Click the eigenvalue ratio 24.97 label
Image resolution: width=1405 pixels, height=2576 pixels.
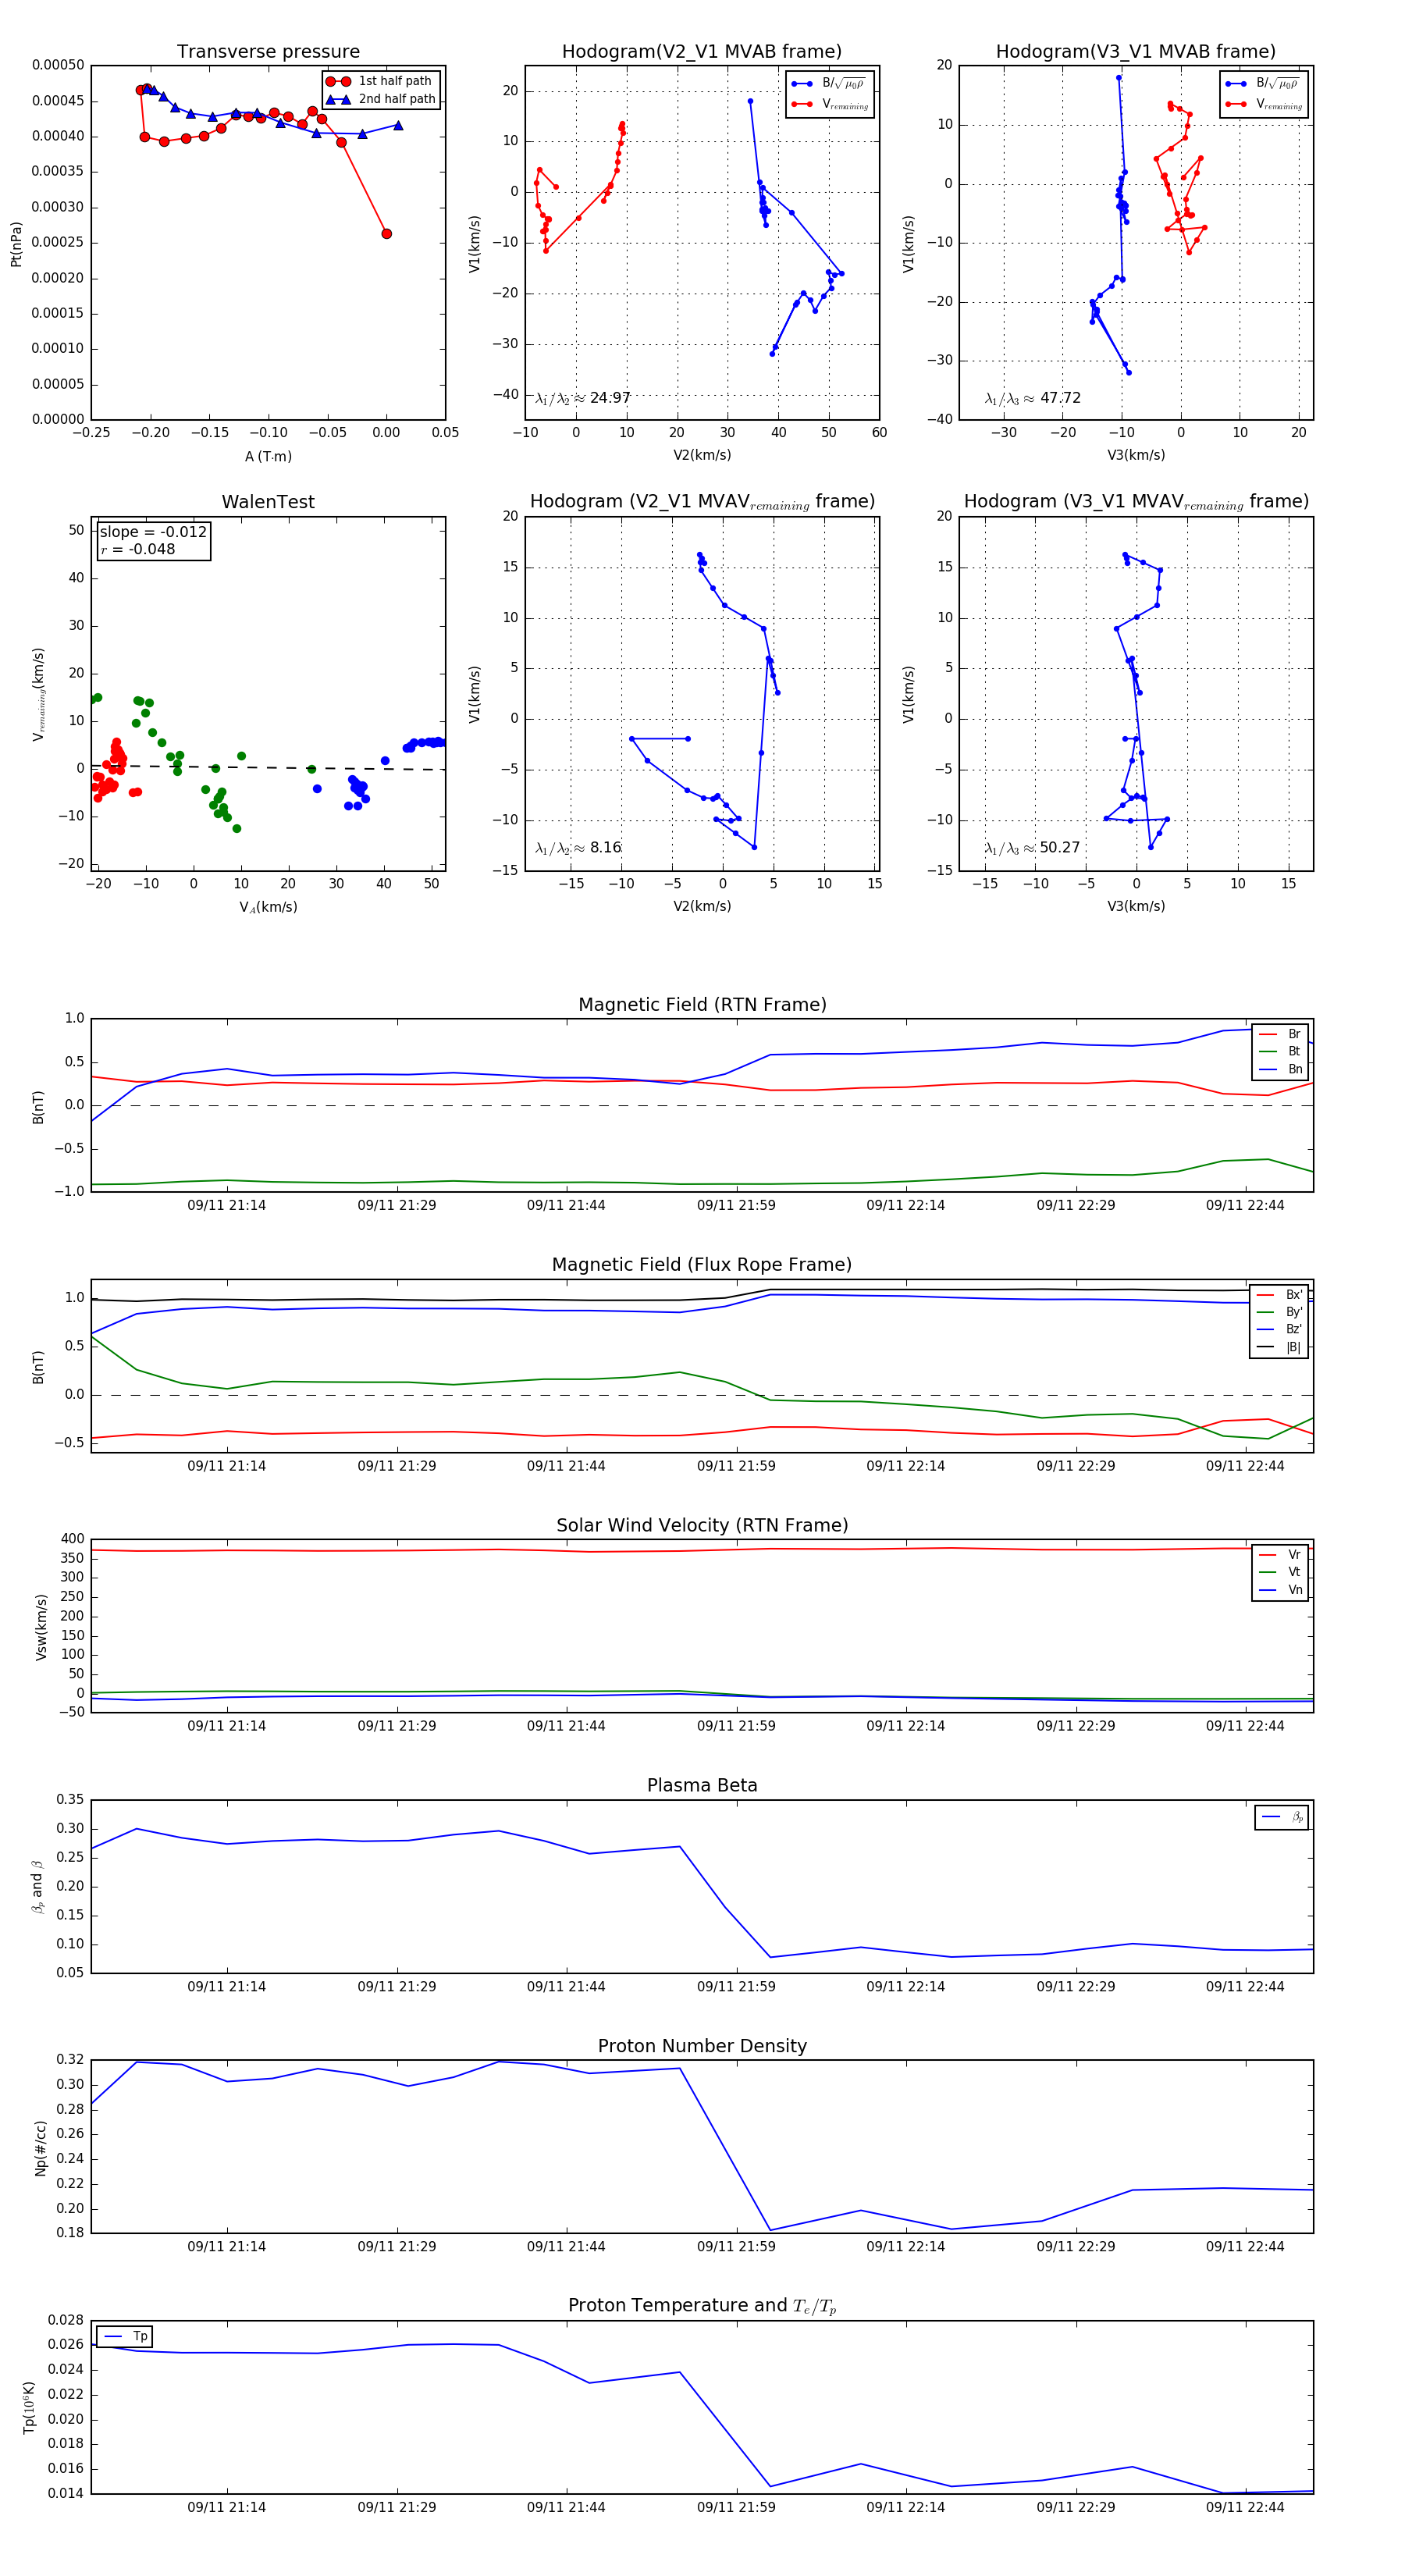click(582, 398)
